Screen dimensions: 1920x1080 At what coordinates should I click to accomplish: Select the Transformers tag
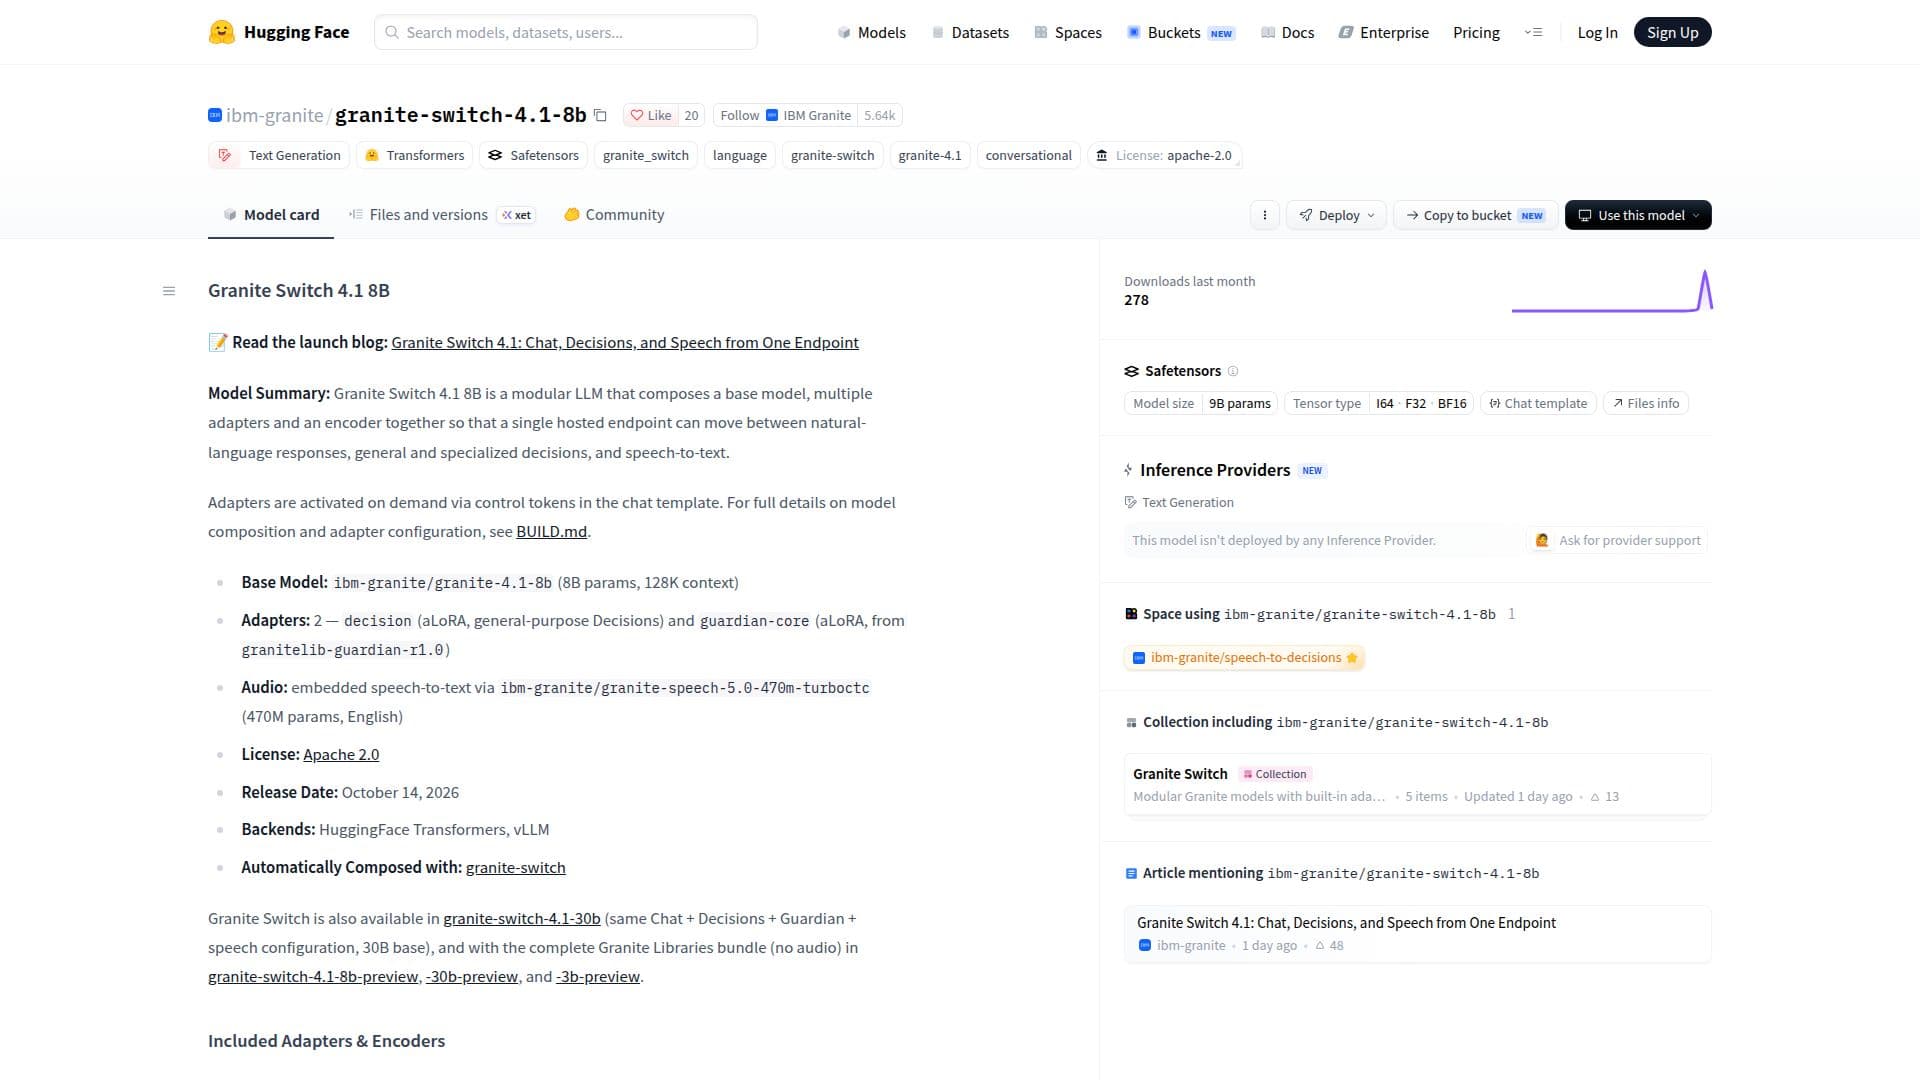[x=415, y=155]
